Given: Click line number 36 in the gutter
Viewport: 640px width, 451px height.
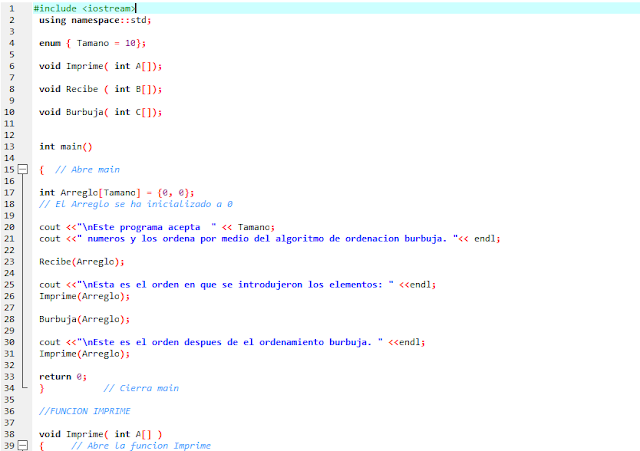Looking at the screenshot, I should [x=9, y=411].
